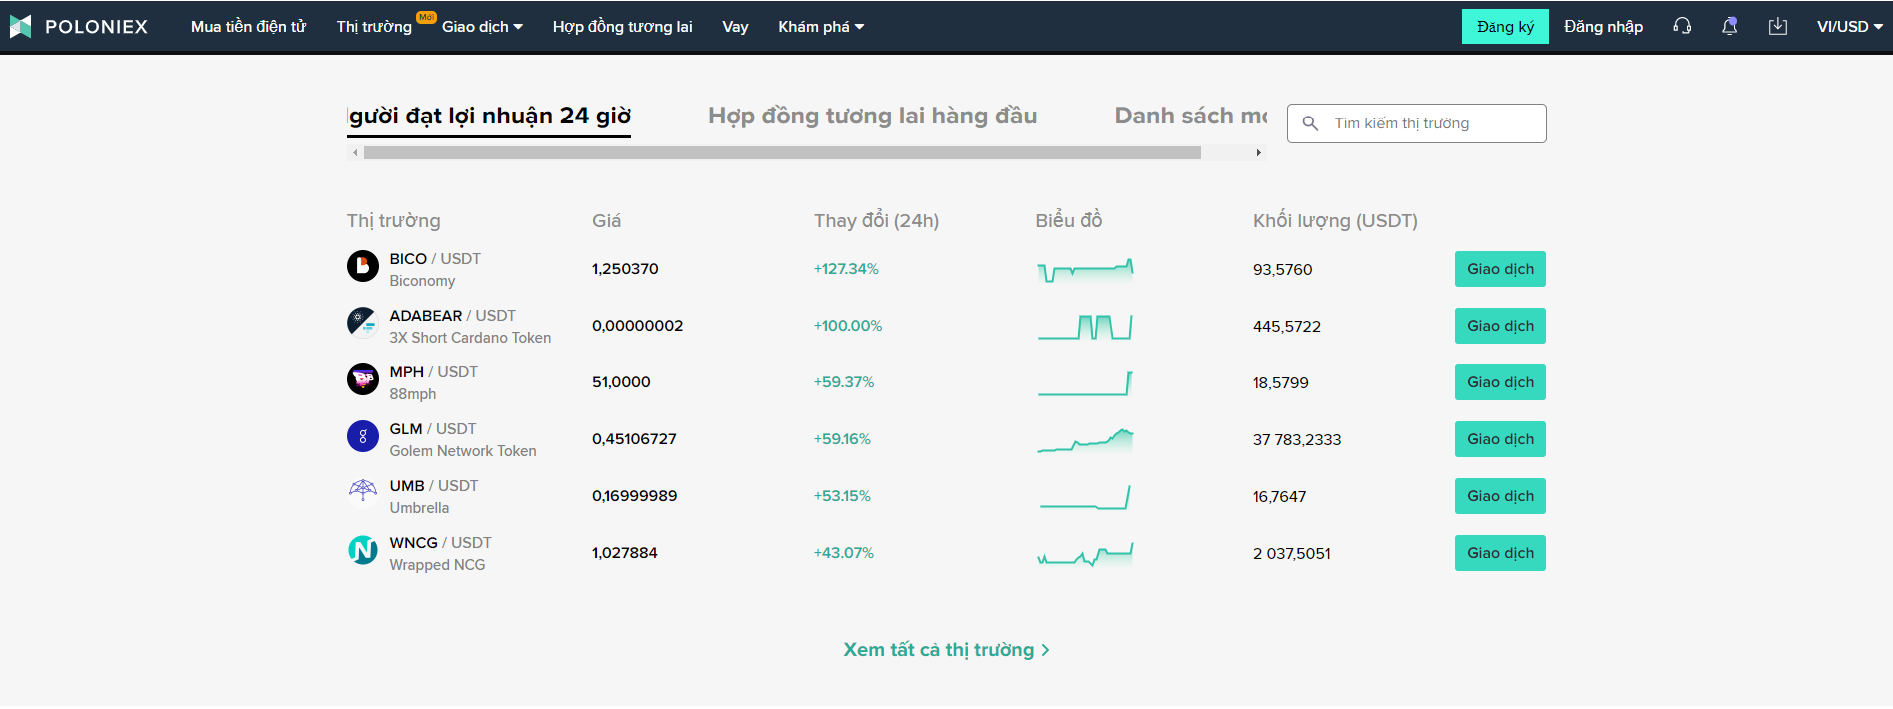This screenshot has height=709, width=1893.
Task: Expand the Giao dịch dropdown menu
Action: click(x=482, y=27)
